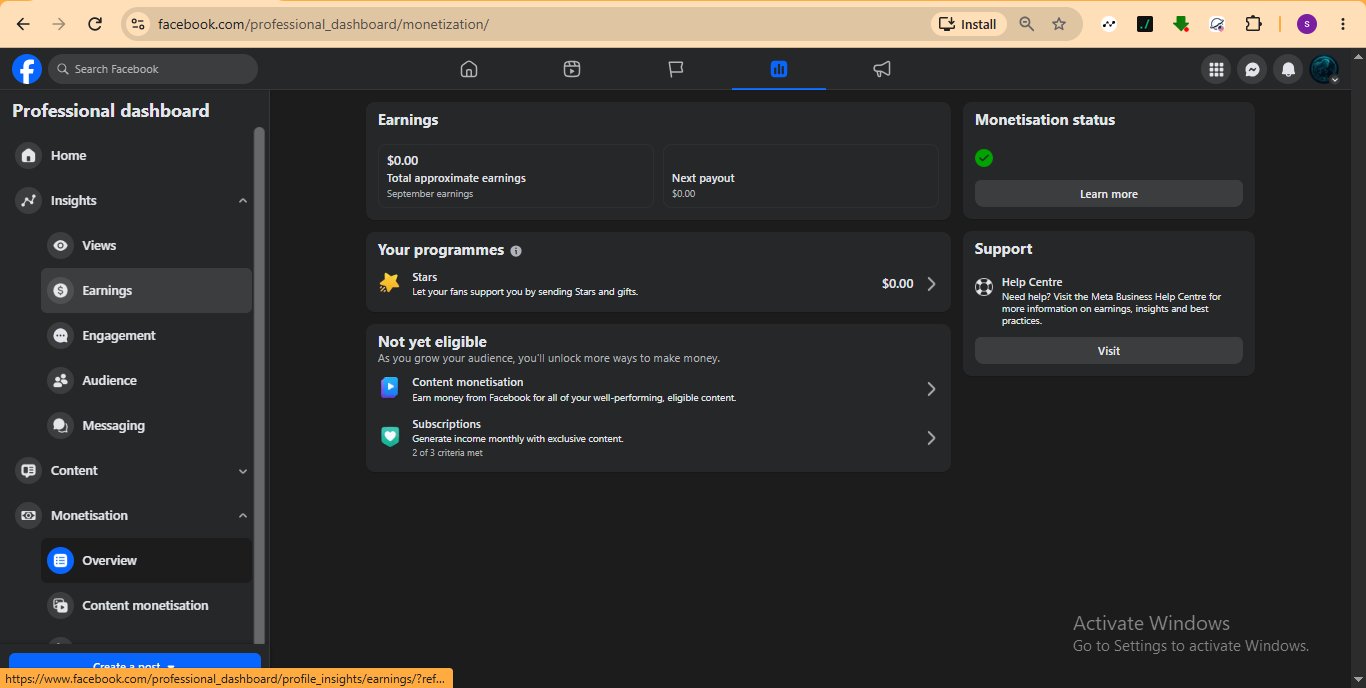Open the Ad Centre megaphone icon

[882, 69]
